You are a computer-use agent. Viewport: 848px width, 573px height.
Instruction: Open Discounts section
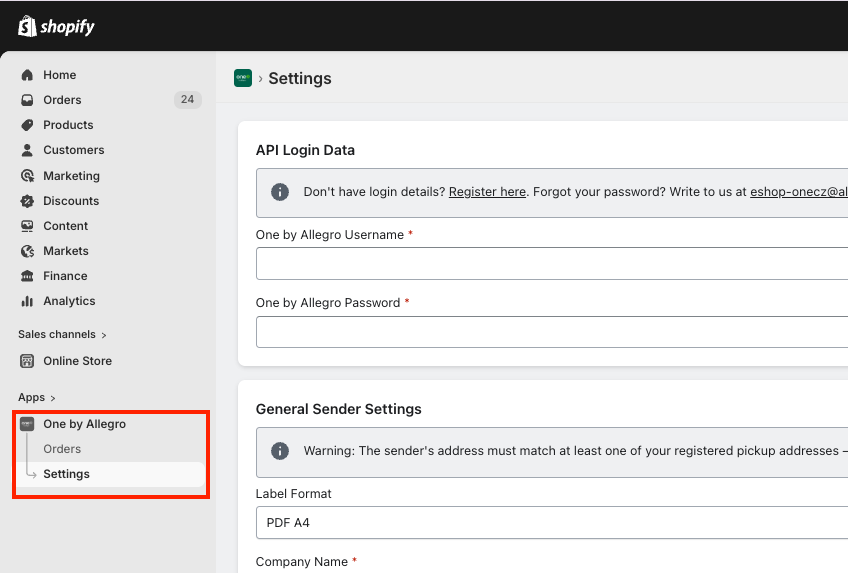(71, 201)
